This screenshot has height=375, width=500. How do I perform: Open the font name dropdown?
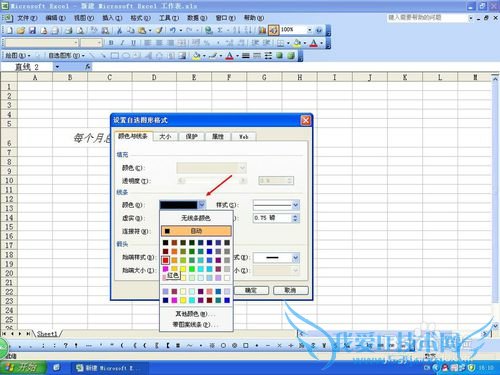76,43
